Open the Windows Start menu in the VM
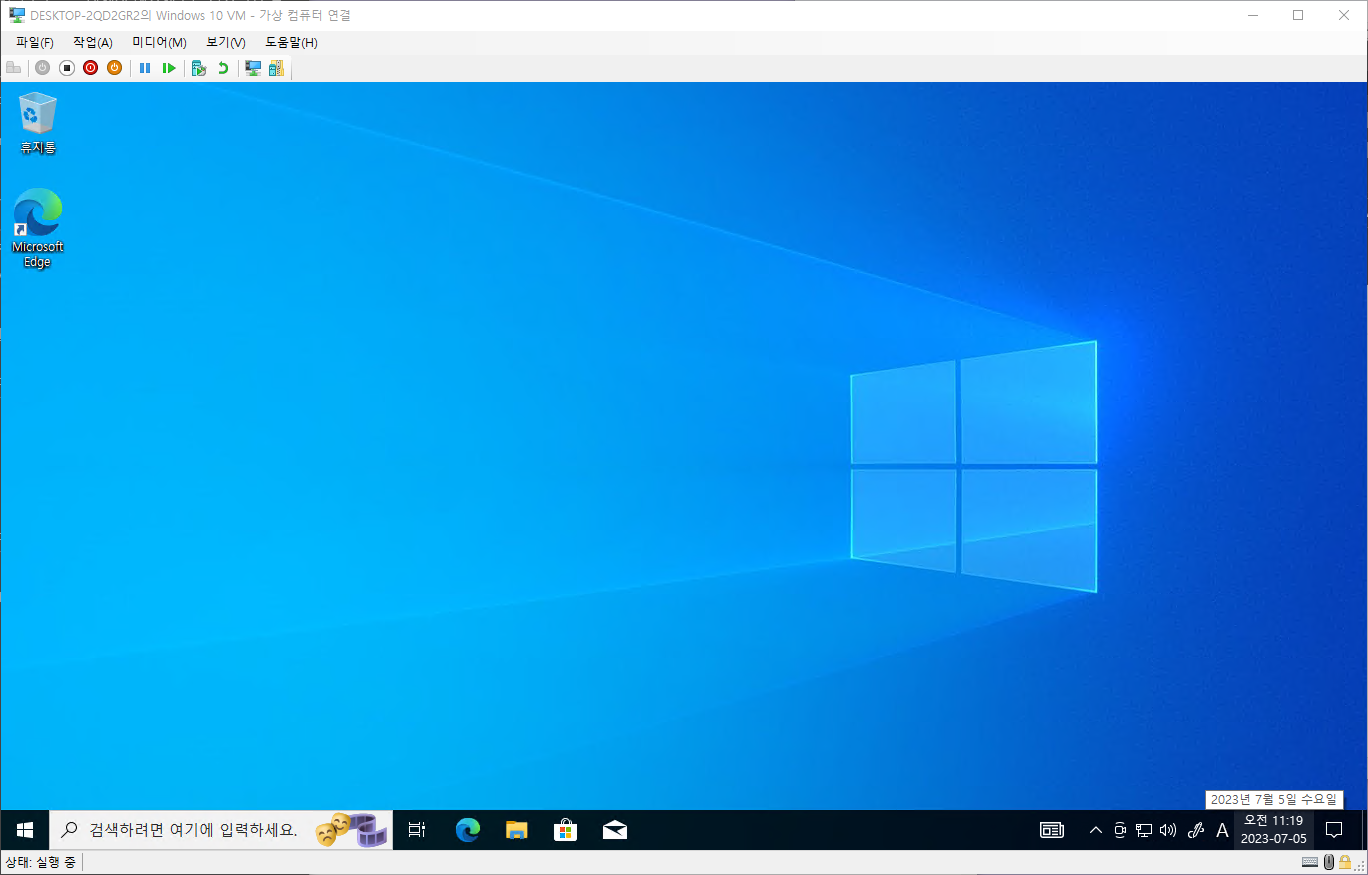 coord(25,830)
